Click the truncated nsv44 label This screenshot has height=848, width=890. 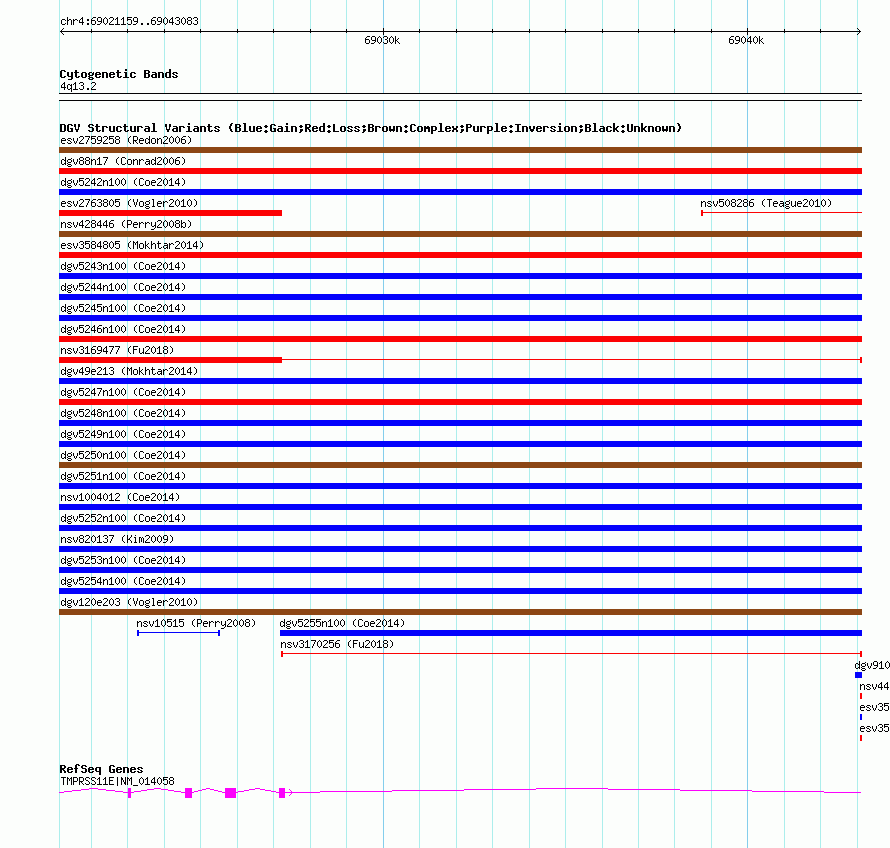pyautogui.click(x=874, y=686)
